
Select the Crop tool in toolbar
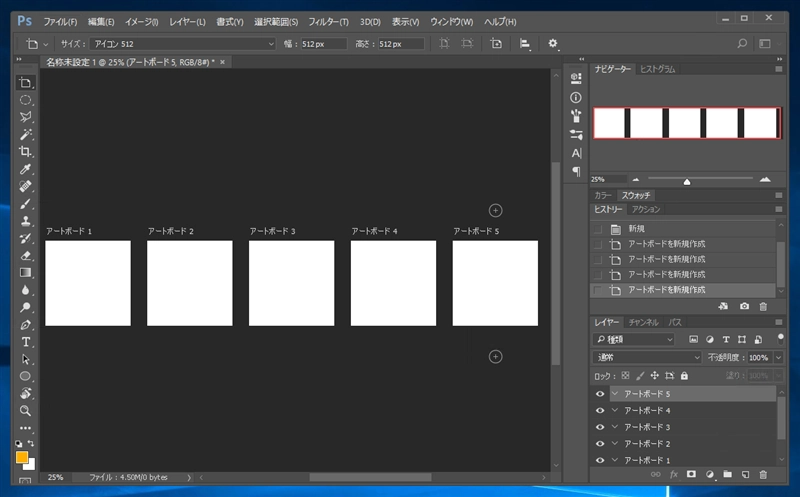tap(26, 151)
